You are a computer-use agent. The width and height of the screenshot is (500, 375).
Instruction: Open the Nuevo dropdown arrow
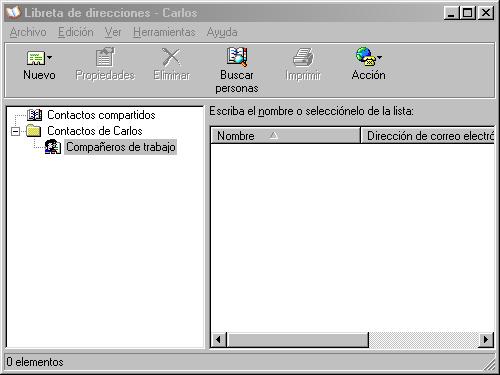49,58
